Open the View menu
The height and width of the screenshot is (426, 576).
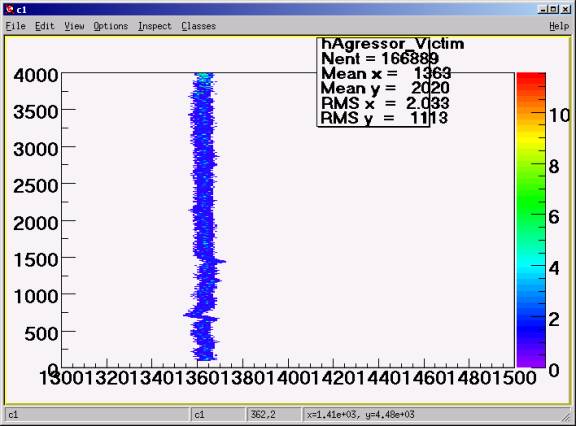[x=74, y=26]
